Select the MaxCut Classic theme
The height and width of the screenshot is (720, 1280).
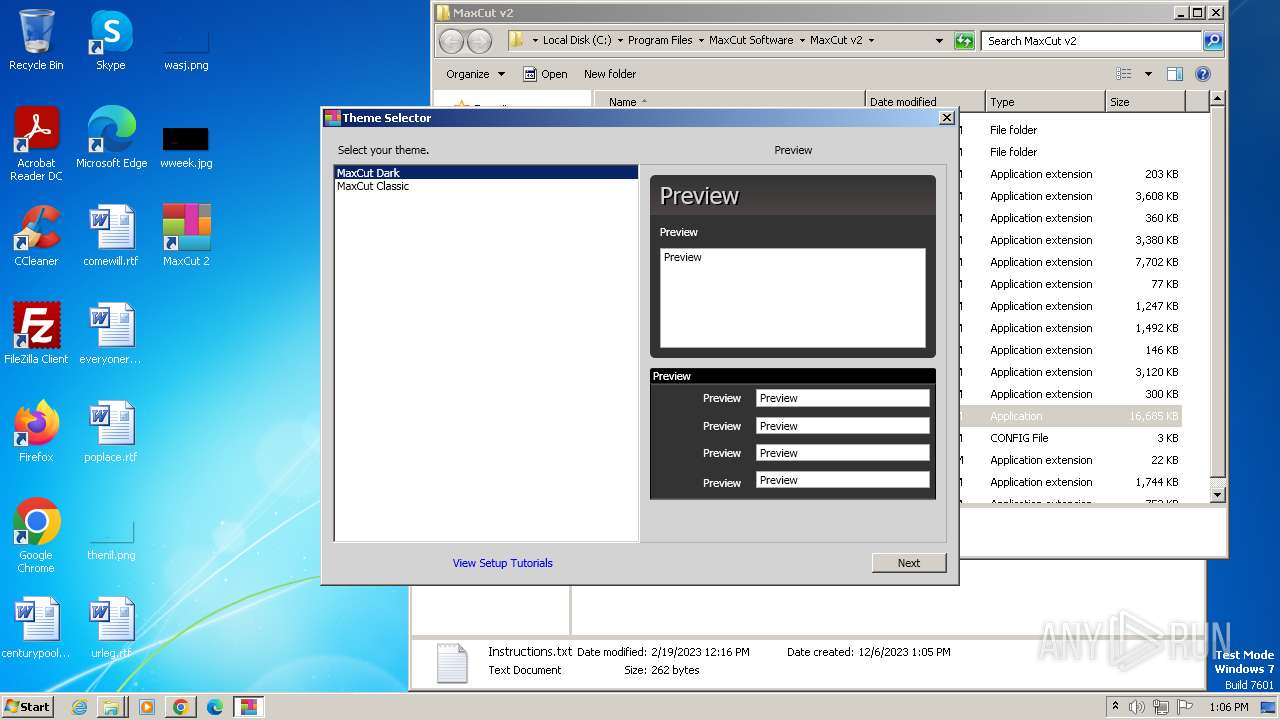(486, 186)
